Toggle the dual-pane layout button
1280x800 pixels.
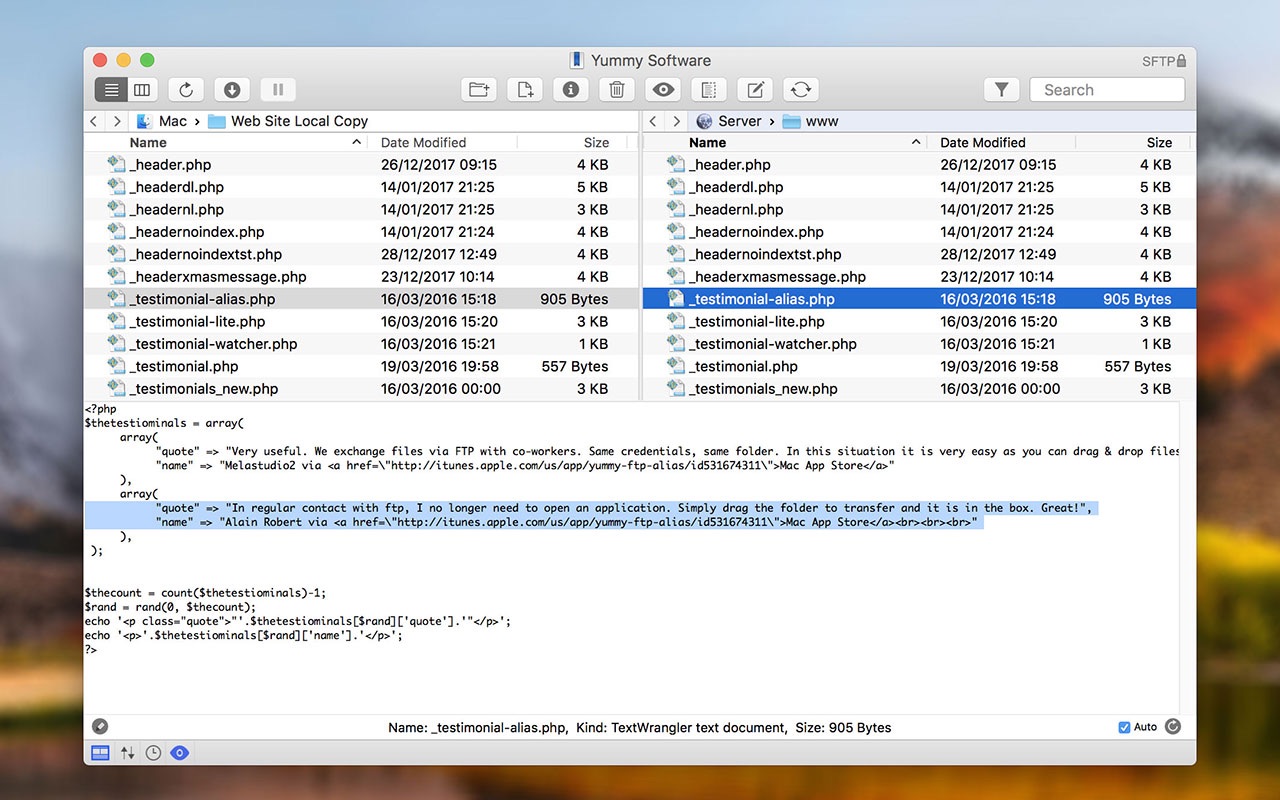click(x=100, y=753)
